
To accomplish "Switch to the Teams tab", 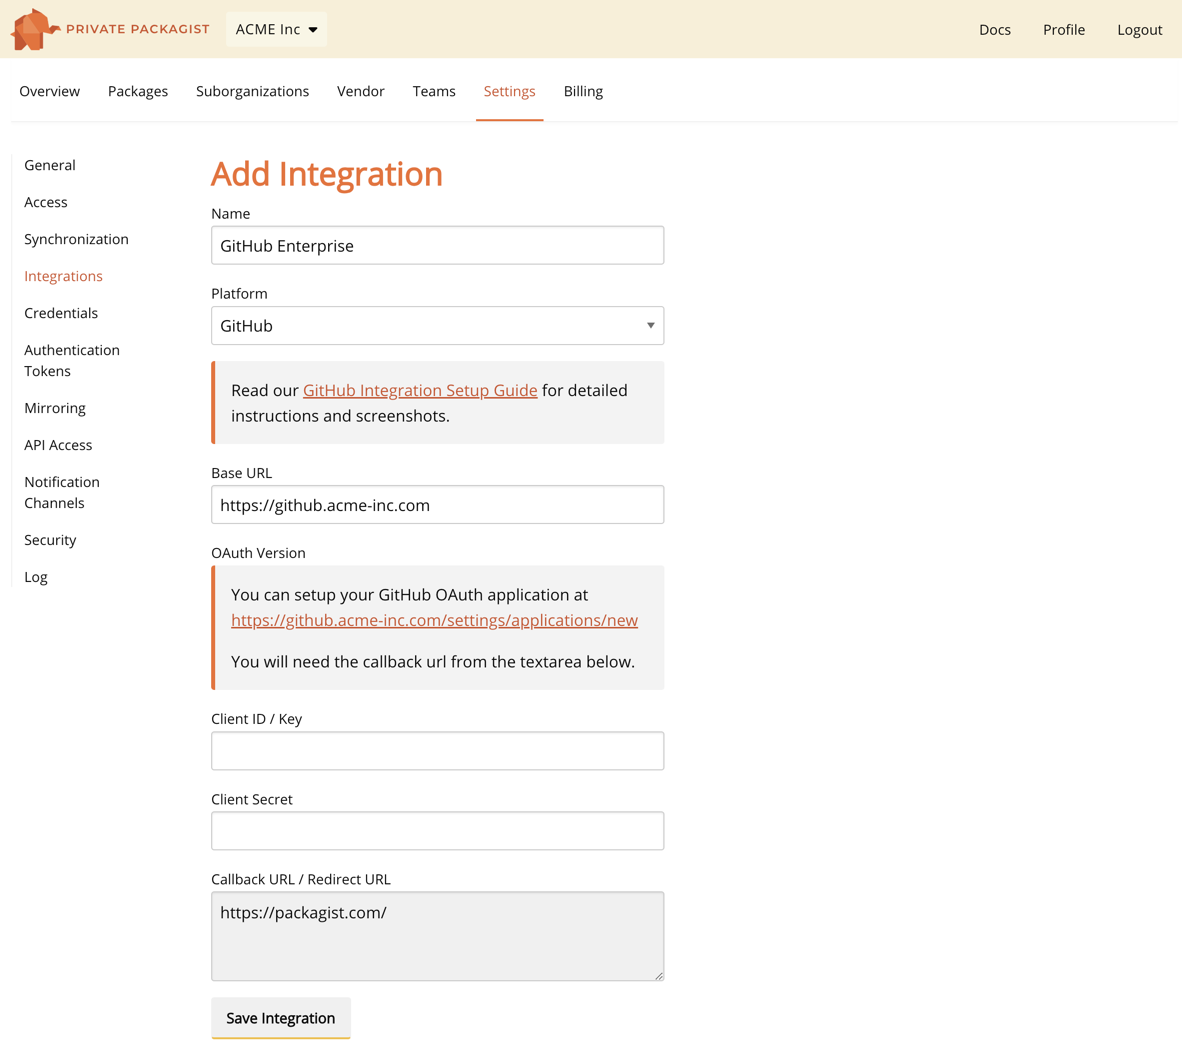I will pyautogui.click(x=434, y=91).
